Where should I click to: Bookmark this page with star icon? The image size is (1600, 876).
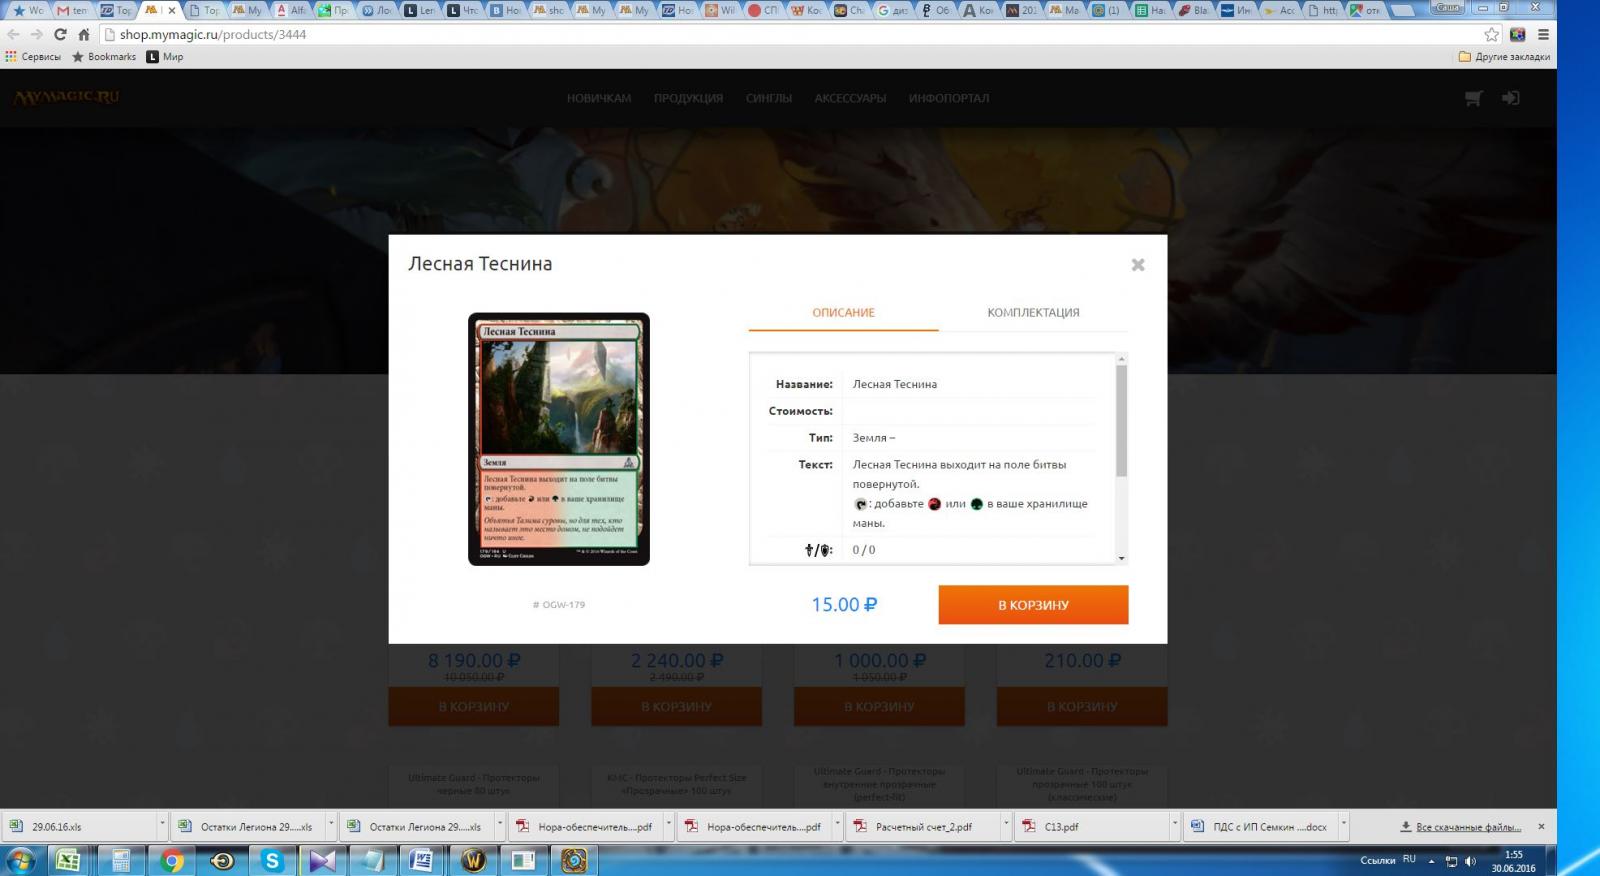tap(1491, 34)
